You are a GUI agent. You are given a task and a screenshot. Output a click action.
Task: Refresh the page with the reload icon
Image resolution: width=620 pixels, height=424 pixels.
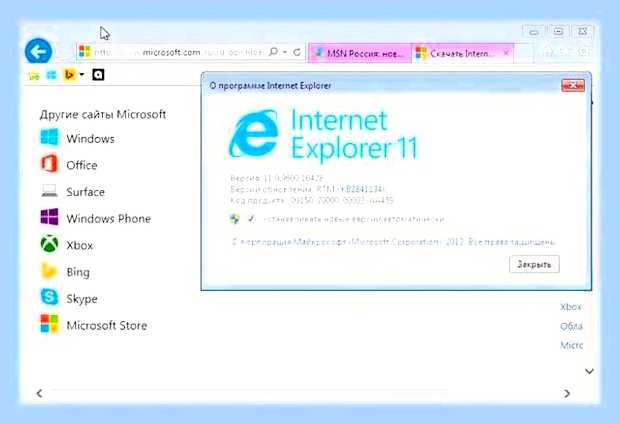tap(297, 52)
